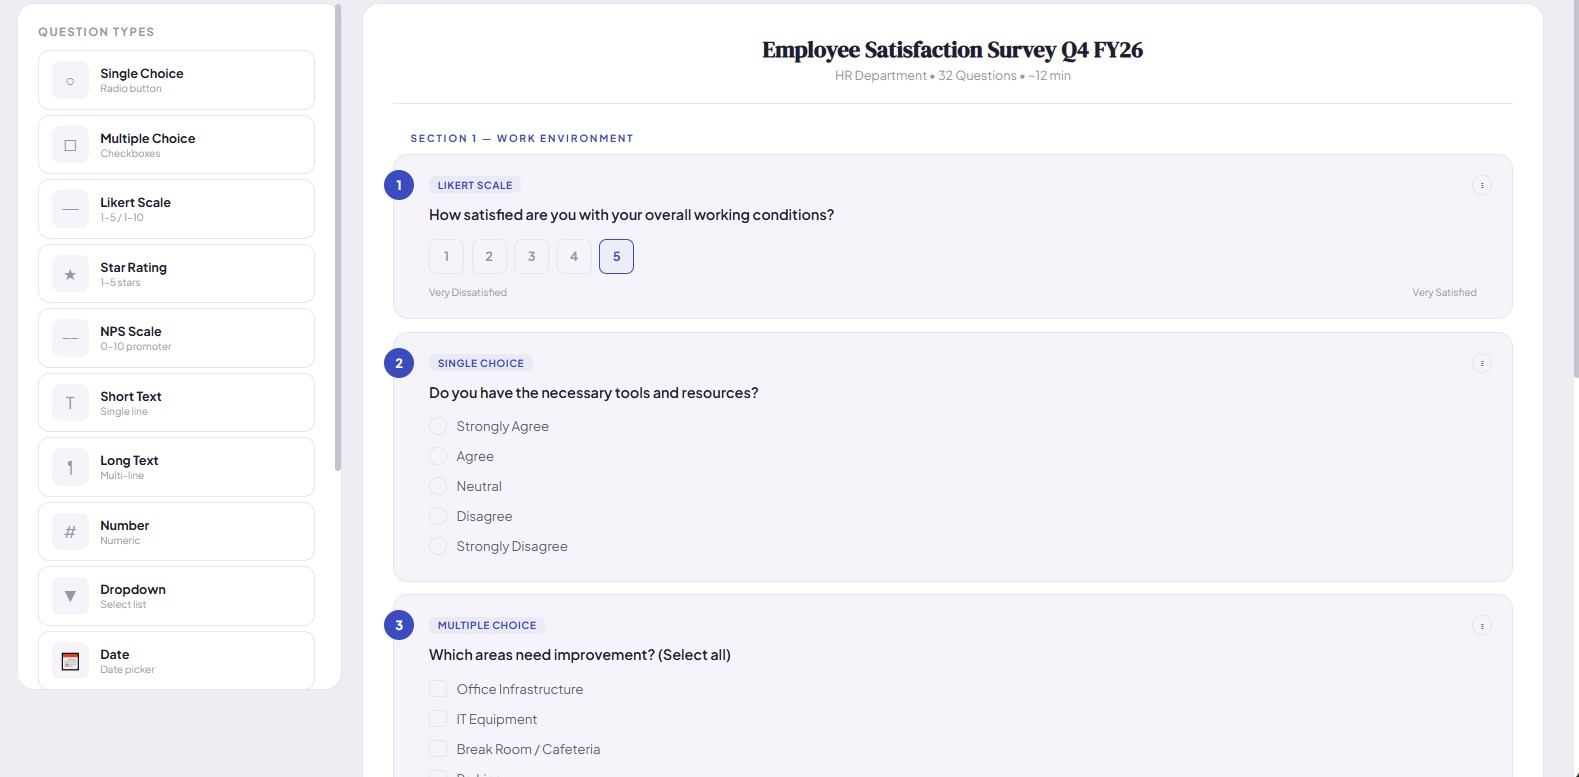This screenshot has width=1579, height=777.
Task: Click the survey title Employee Satisfaction Survey
Action: 952,50
